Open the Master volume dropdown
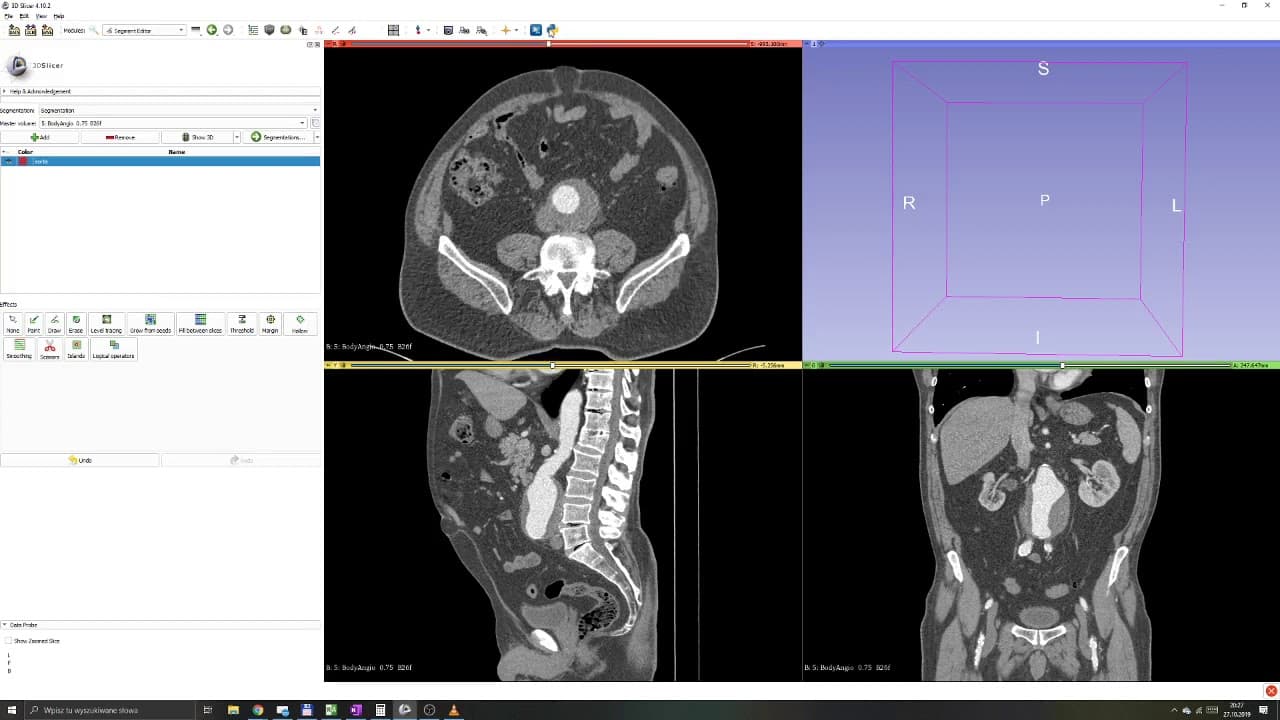Image resolution: width=1280 pixels, height=720 pixels. (x=173, y=123)
